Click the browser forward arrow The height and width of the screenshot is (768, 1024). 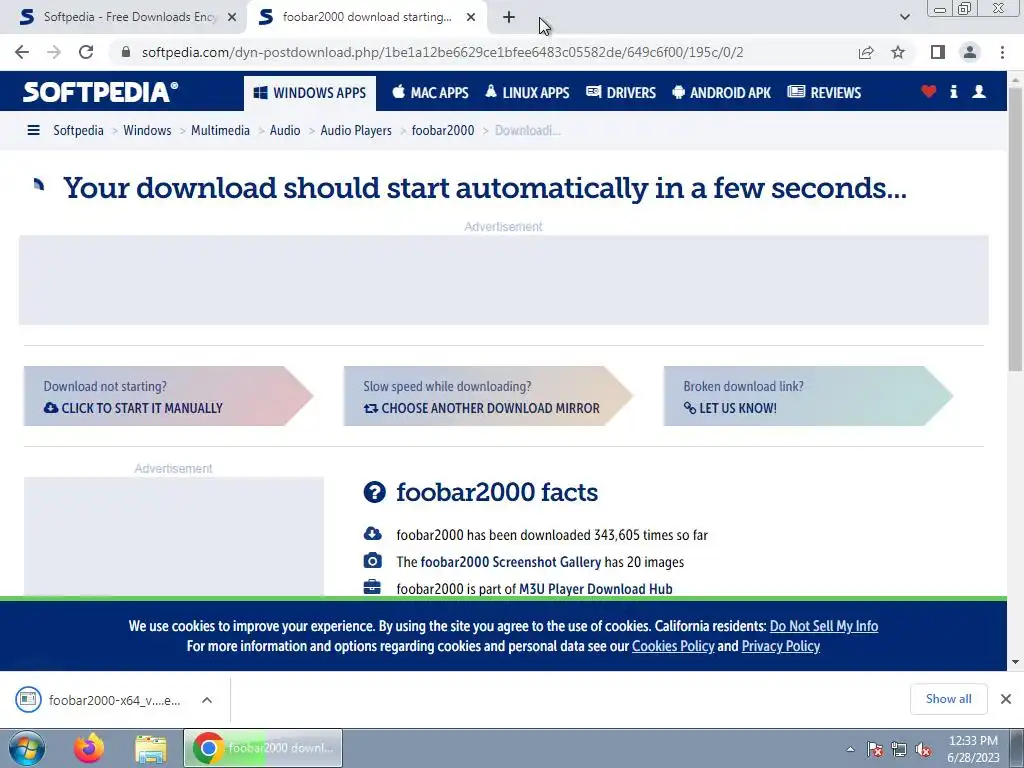(x=54, y=52)
